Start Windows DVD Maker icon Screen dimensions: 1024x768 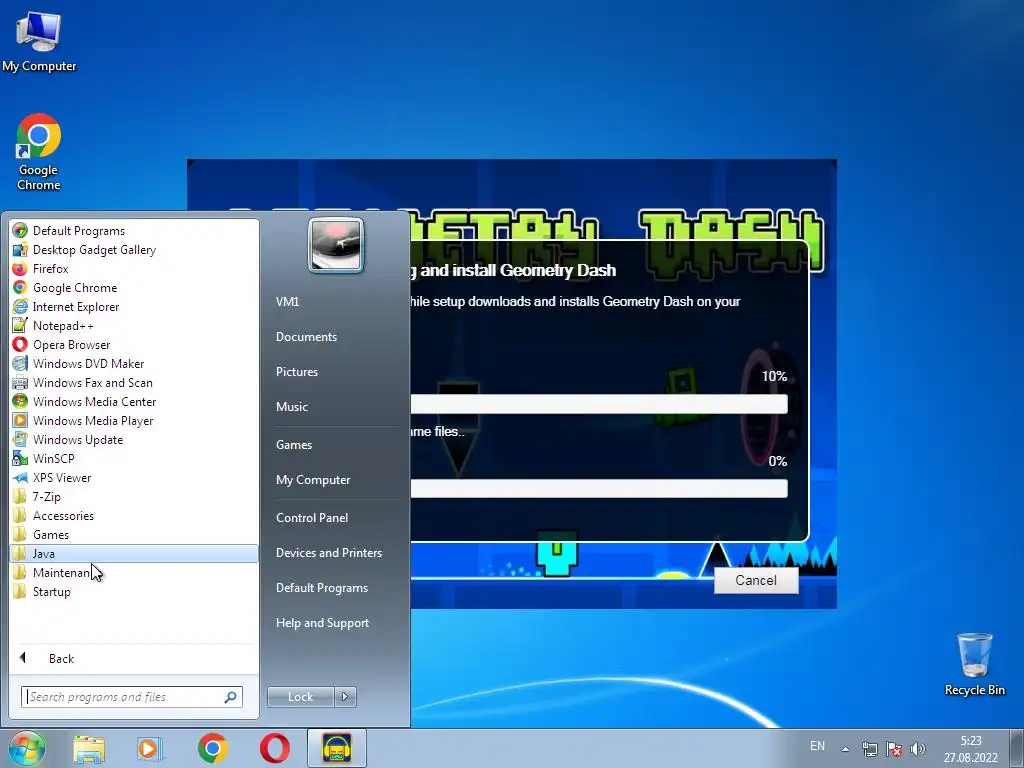click(x=20, y=363)
